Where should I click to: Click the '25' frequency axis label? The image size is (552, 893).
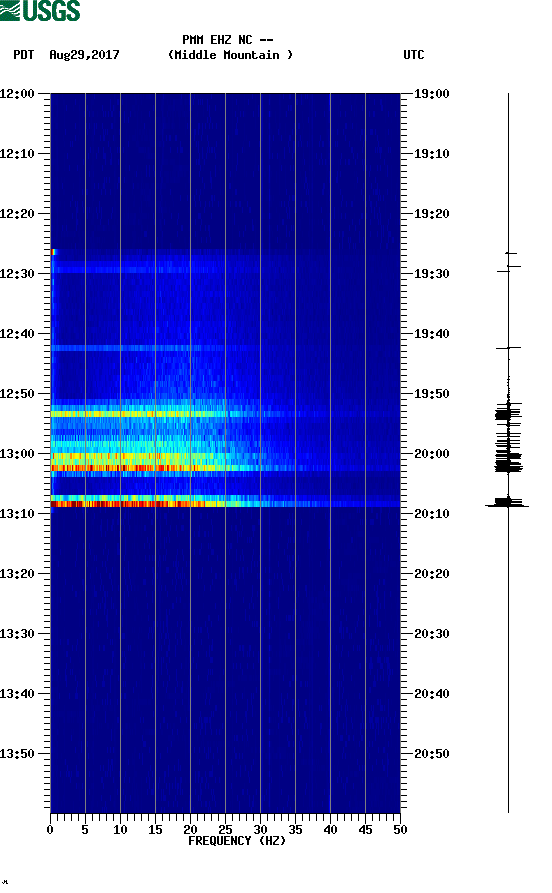click(x=225, y=830)
